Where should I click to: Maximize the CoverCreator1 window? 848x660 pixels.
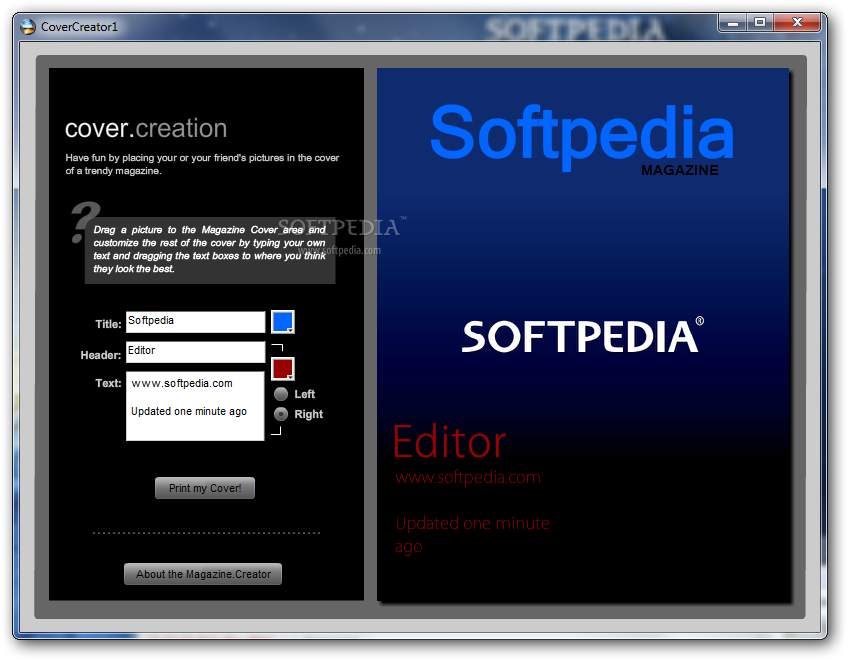tap(760, 23)
